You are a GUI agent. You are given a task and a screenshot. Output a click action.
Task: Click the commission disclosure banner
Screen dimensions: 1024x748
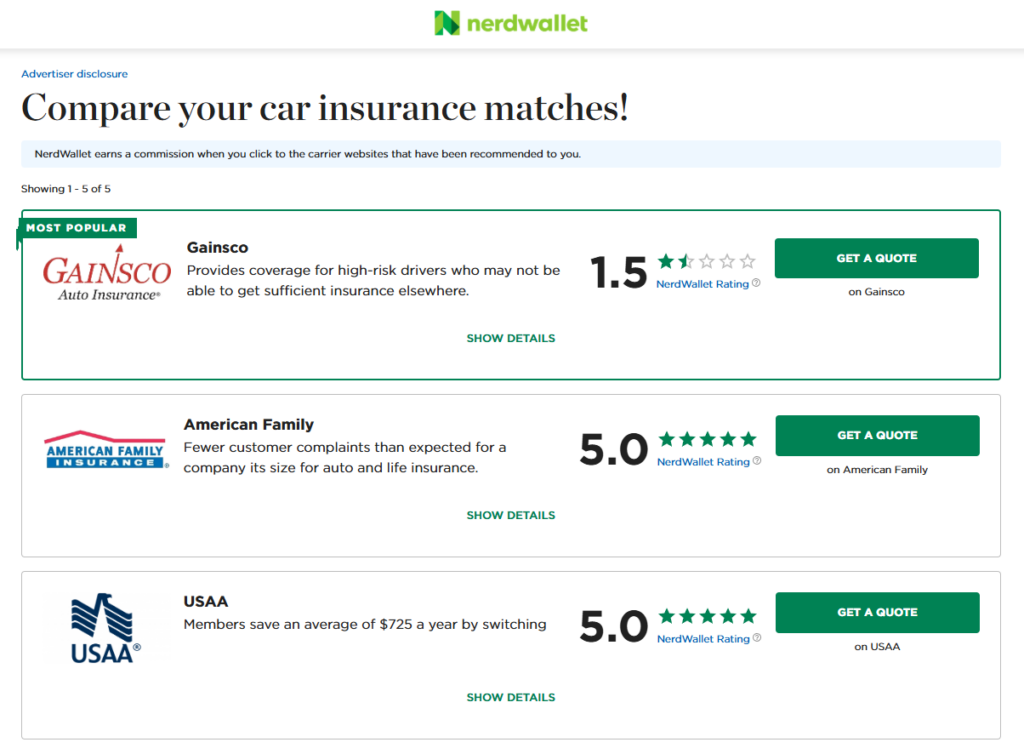[510, 154]
